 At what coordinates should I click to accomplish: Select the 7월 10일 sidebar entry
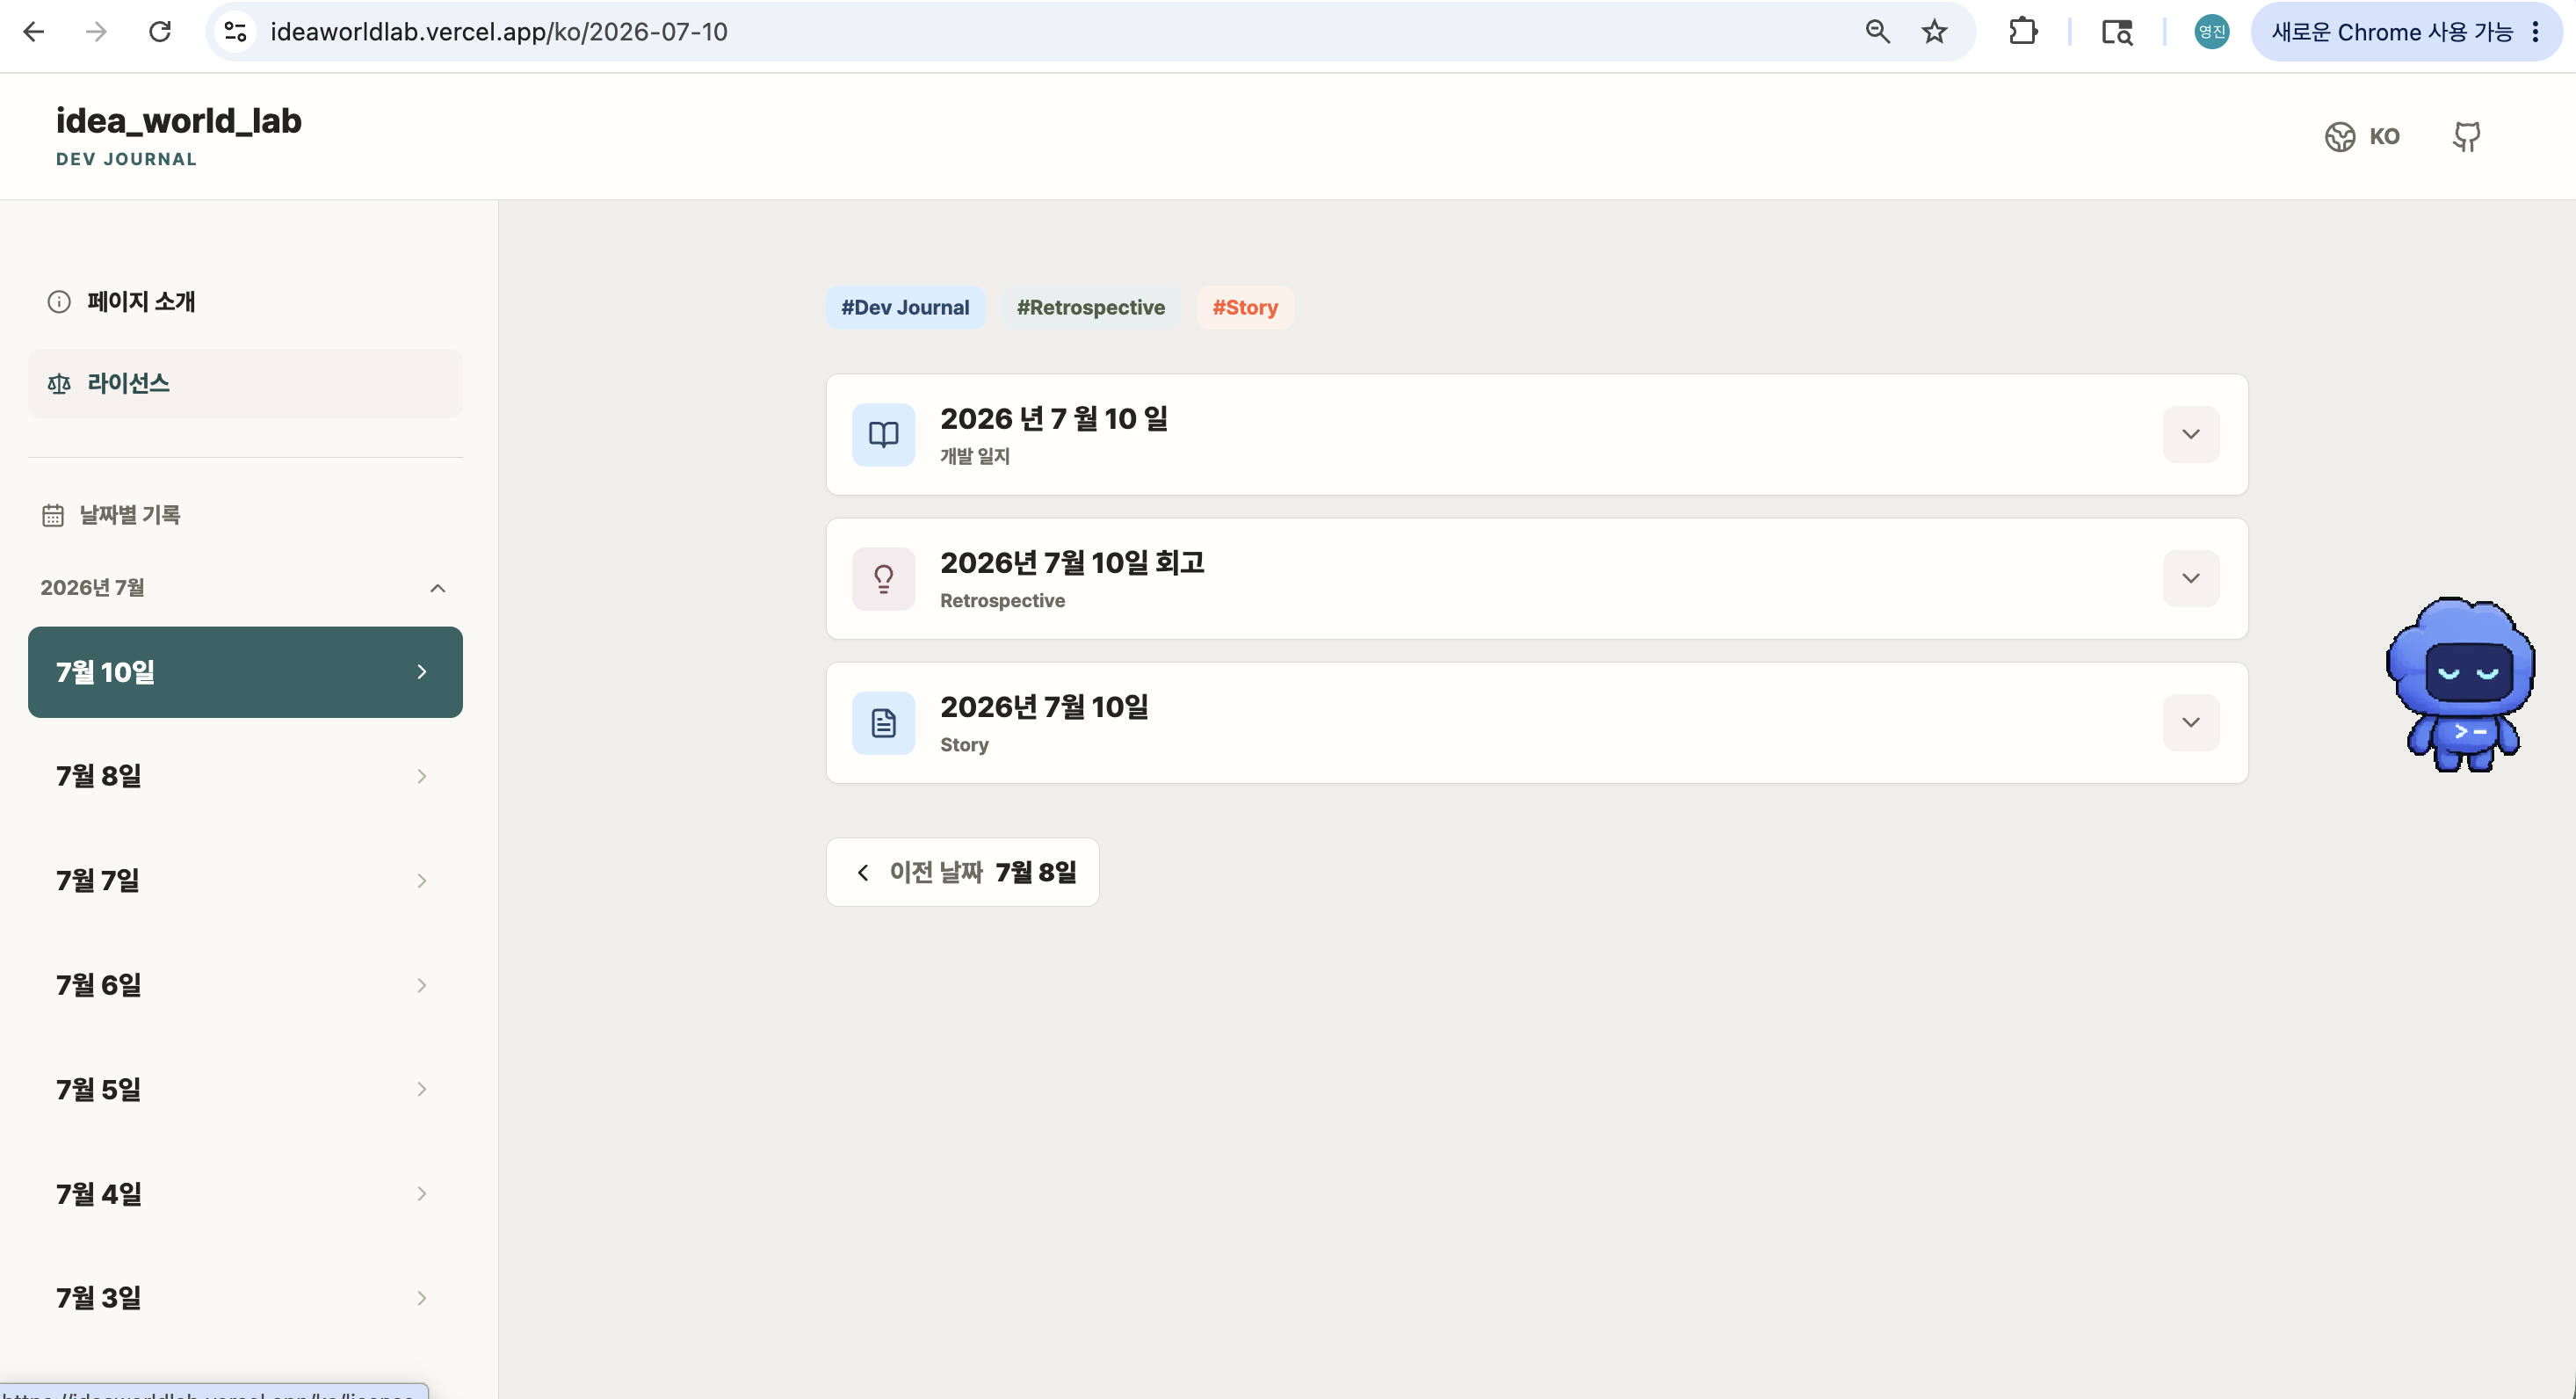click(x=245, y=672)
